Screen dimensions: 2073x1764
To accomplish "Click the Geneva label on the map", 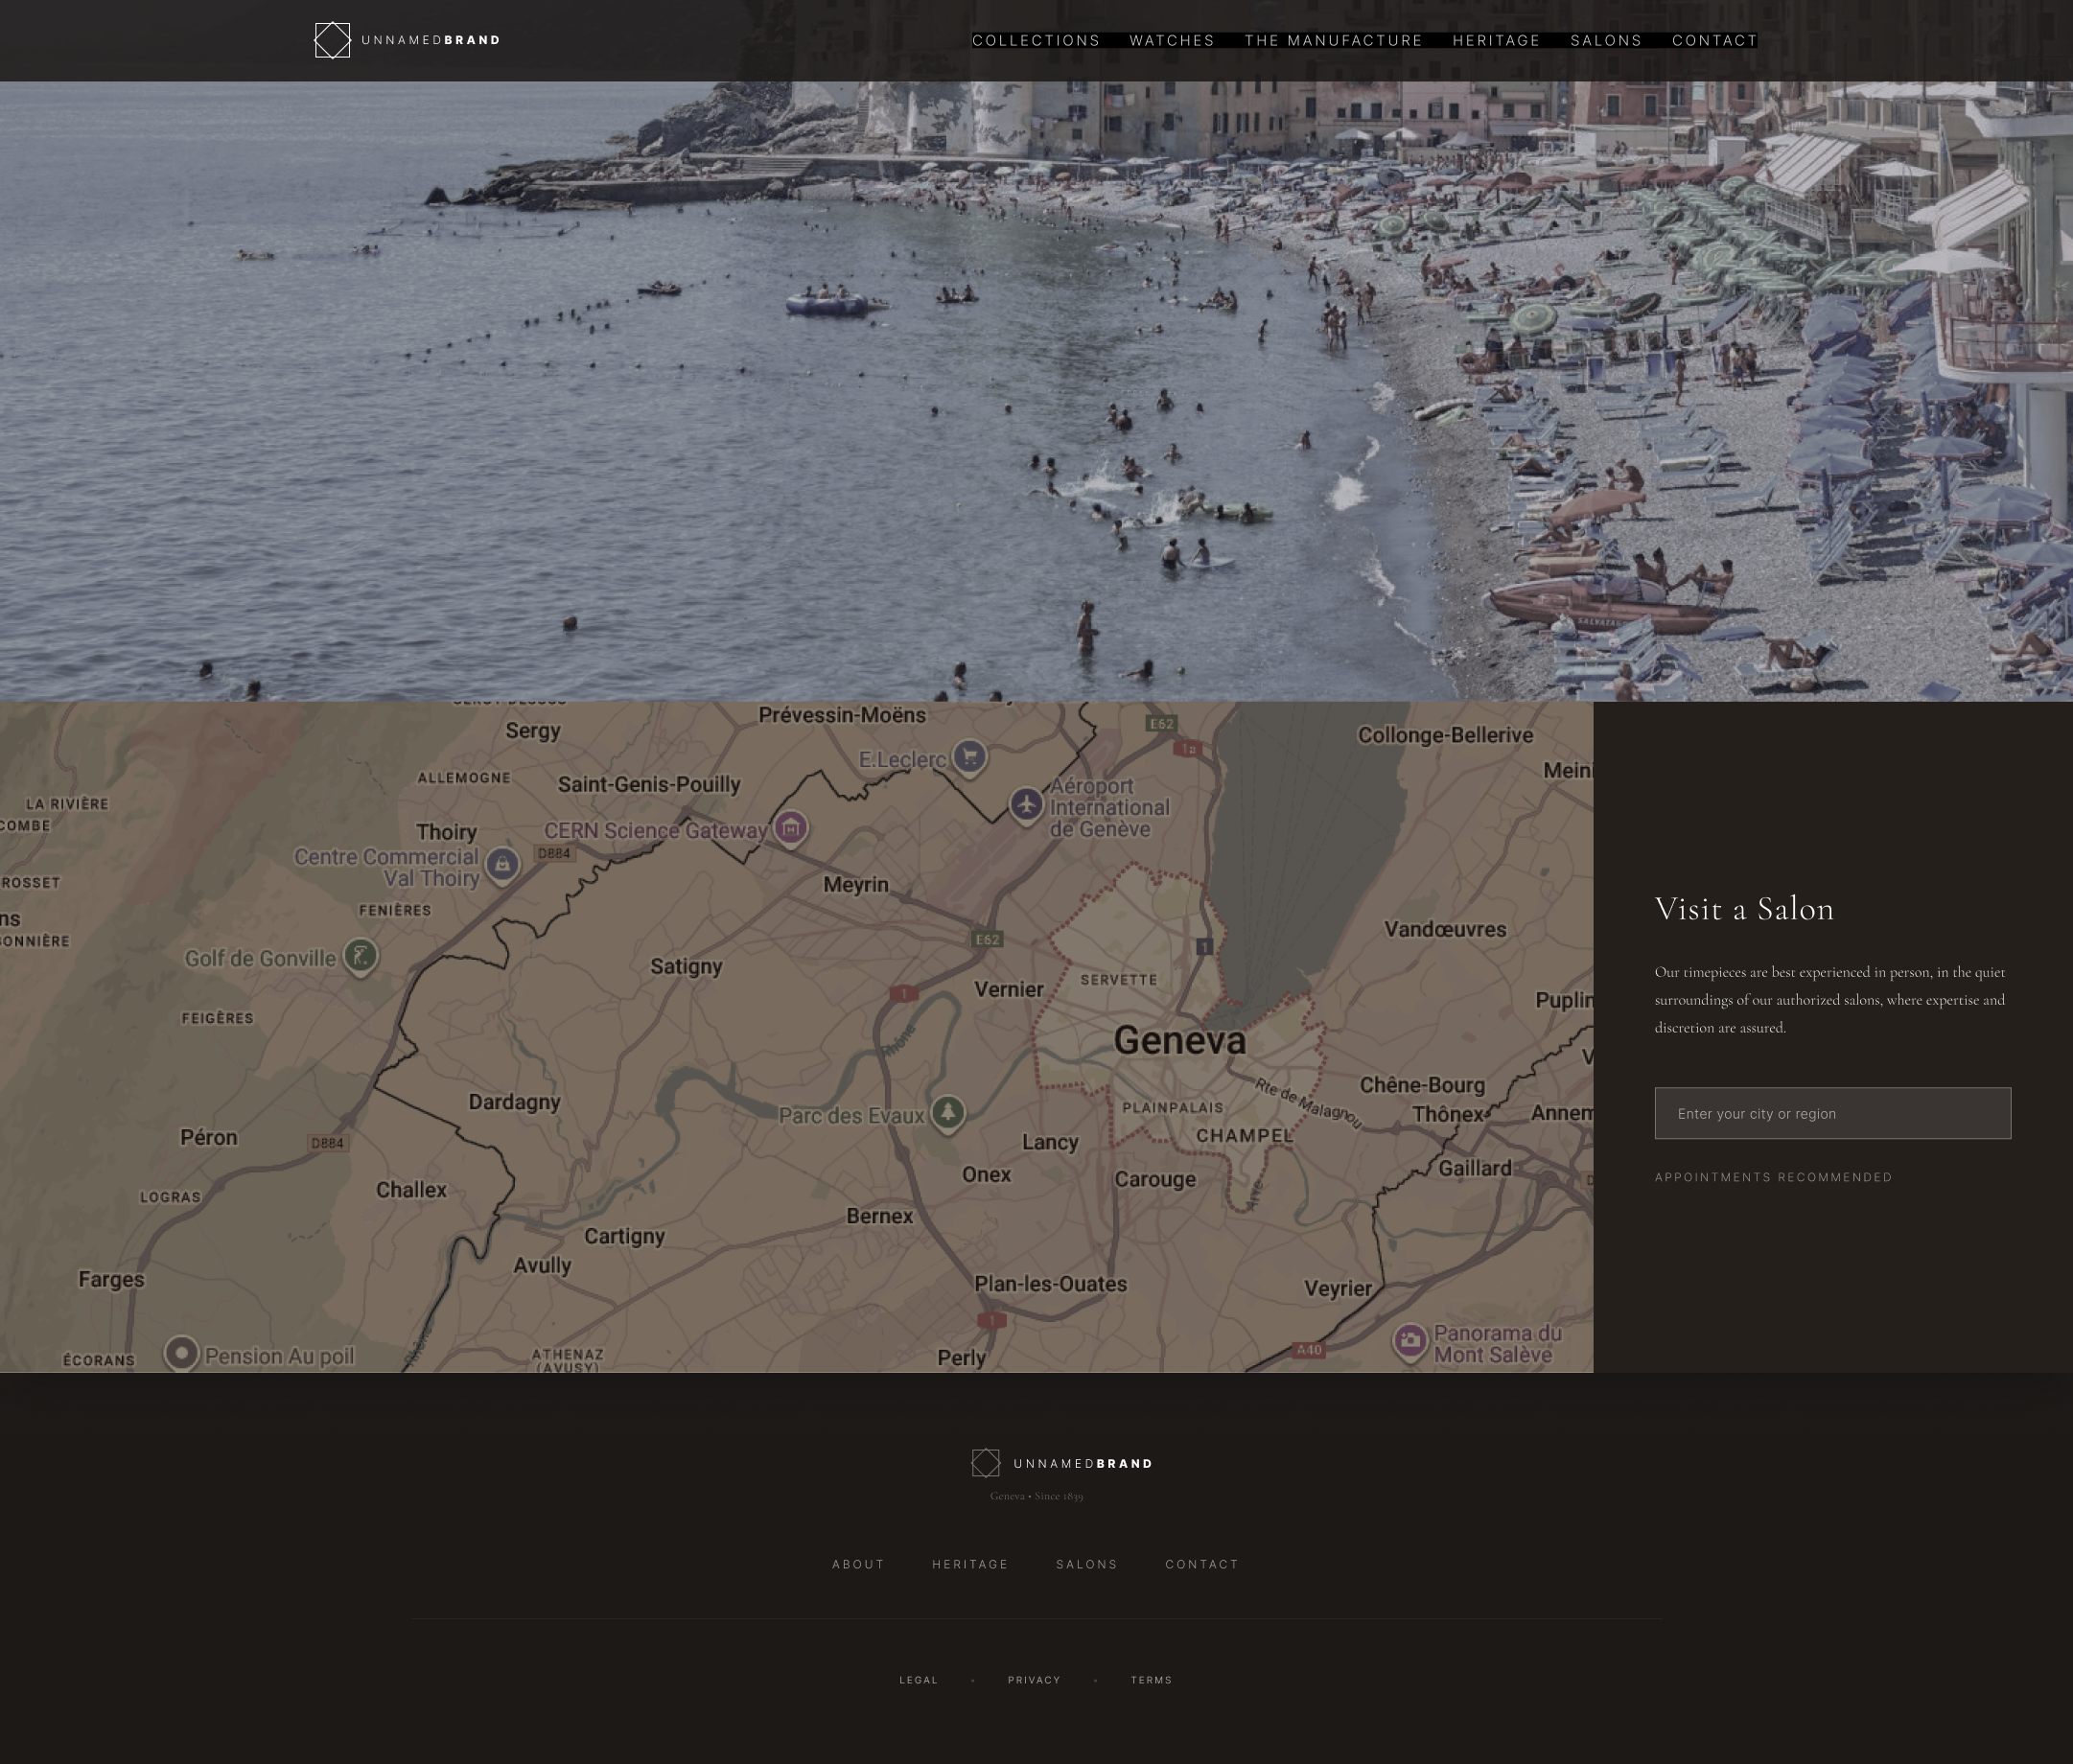I will 1180,1041.
